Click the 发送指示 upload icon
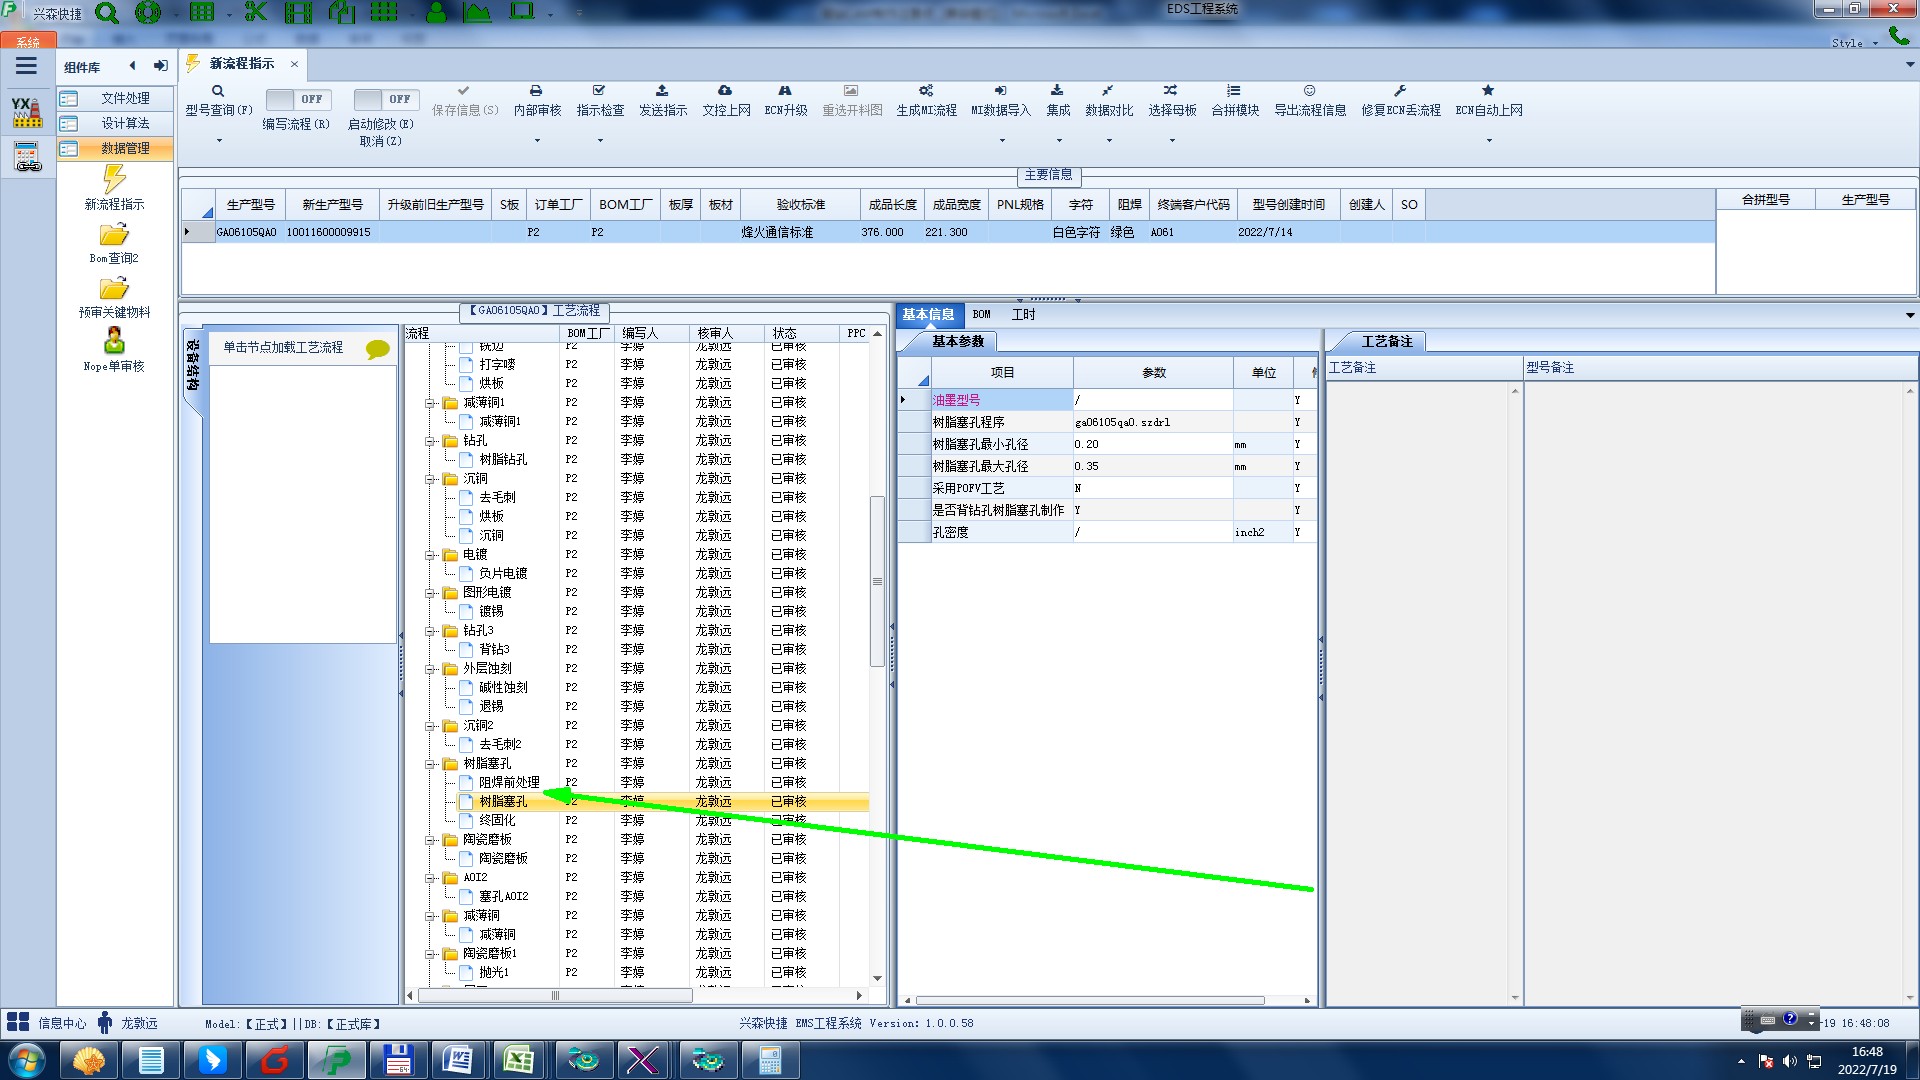This screenshot has width=1920, height=1080. [662, 91]
